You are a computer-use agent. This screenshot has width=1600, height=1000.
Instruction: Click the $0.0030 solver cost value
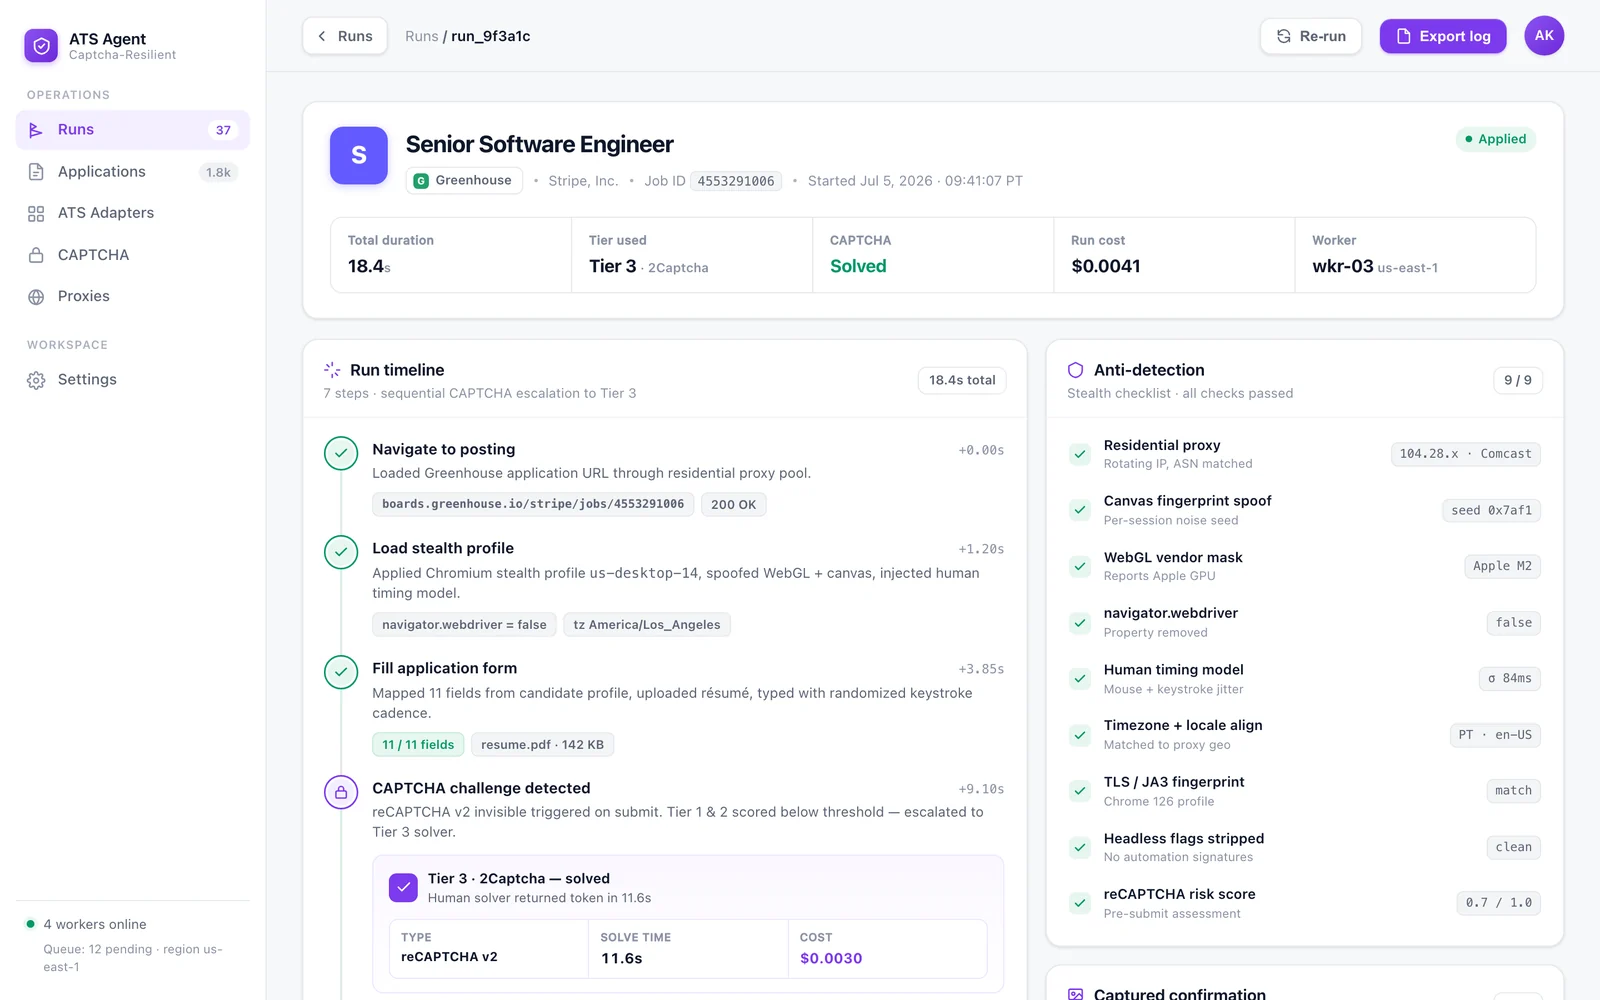831,958
